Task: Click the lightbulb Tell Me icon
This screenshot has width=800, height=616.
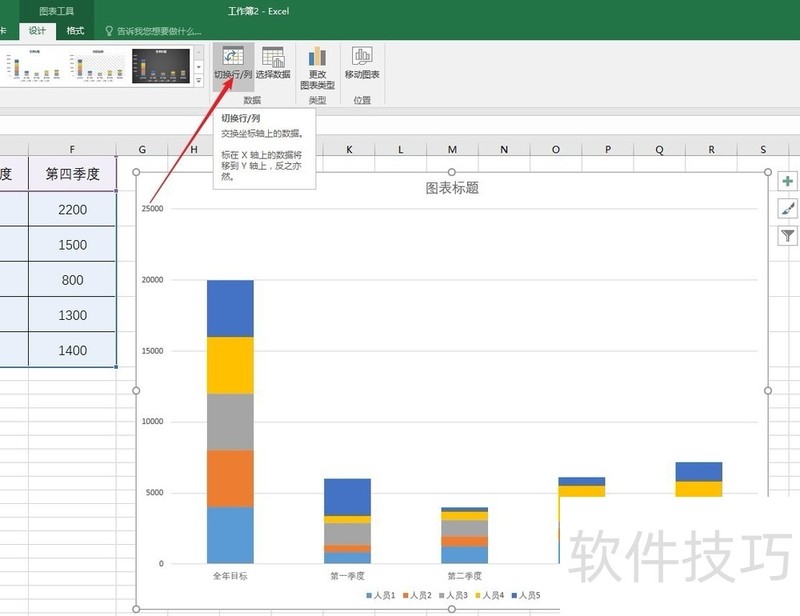Action: pos(109,31)
